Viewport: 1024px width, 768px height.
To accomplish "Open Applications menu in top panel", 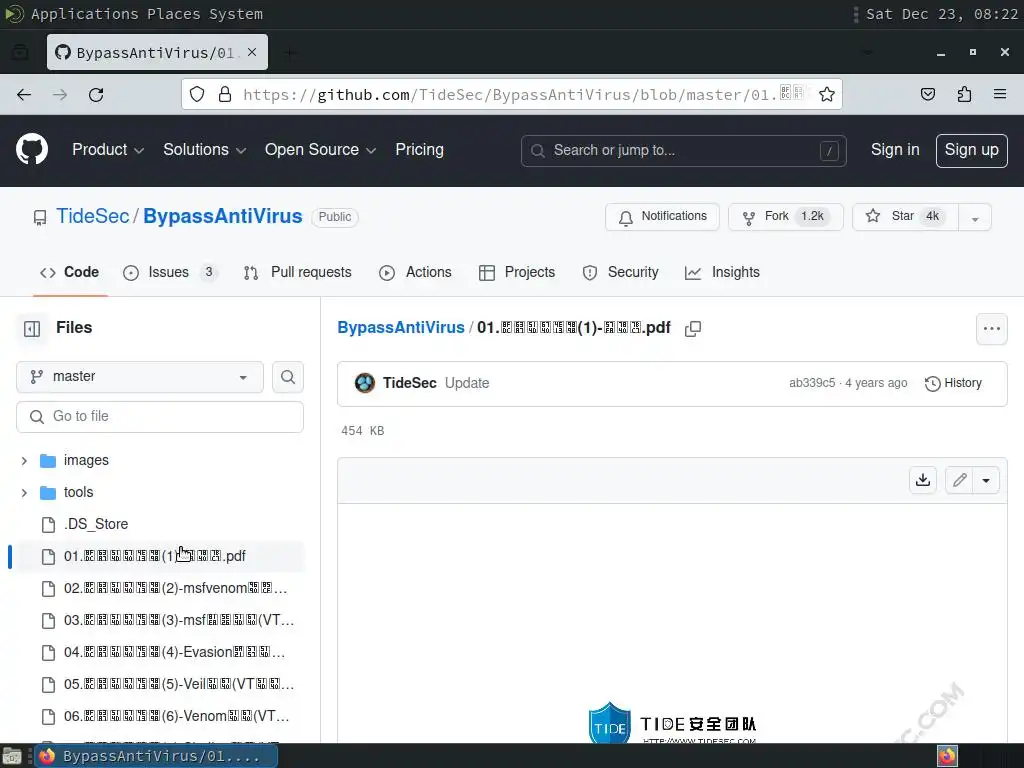I will pos(84,14).
